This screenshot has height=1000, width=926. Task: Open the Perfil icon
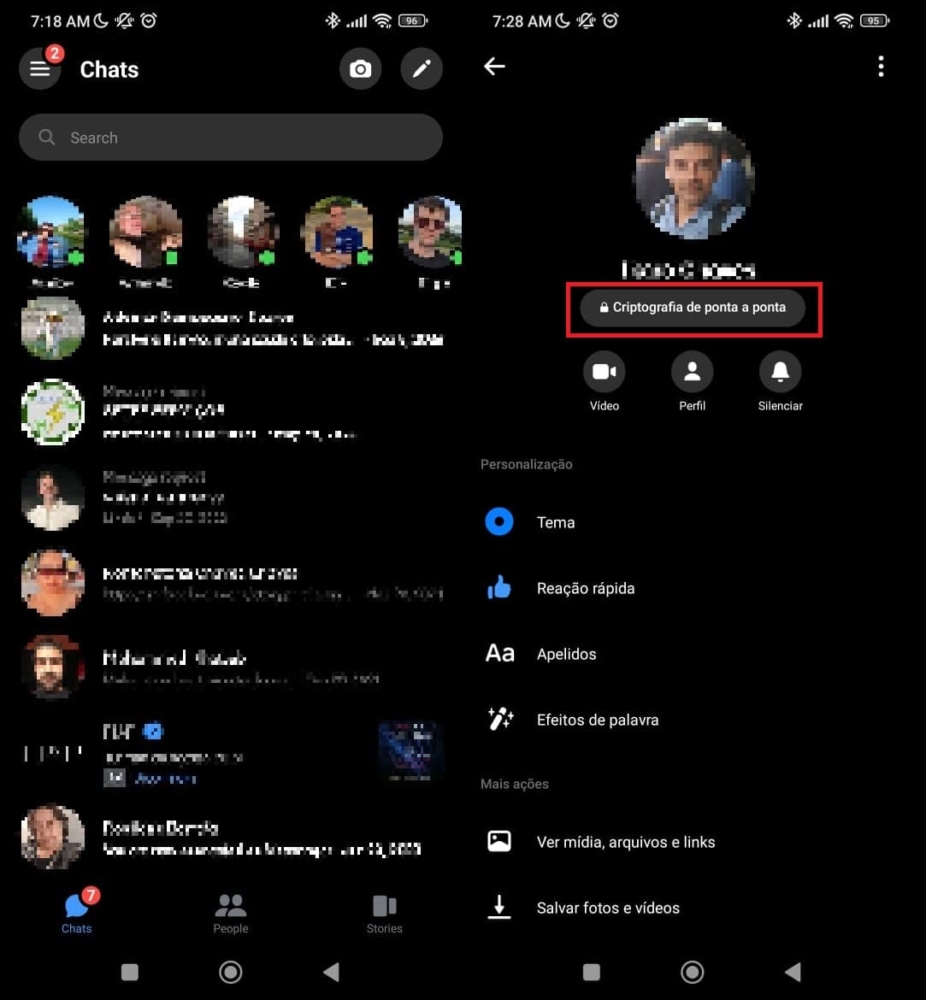(x=692, y=372)
